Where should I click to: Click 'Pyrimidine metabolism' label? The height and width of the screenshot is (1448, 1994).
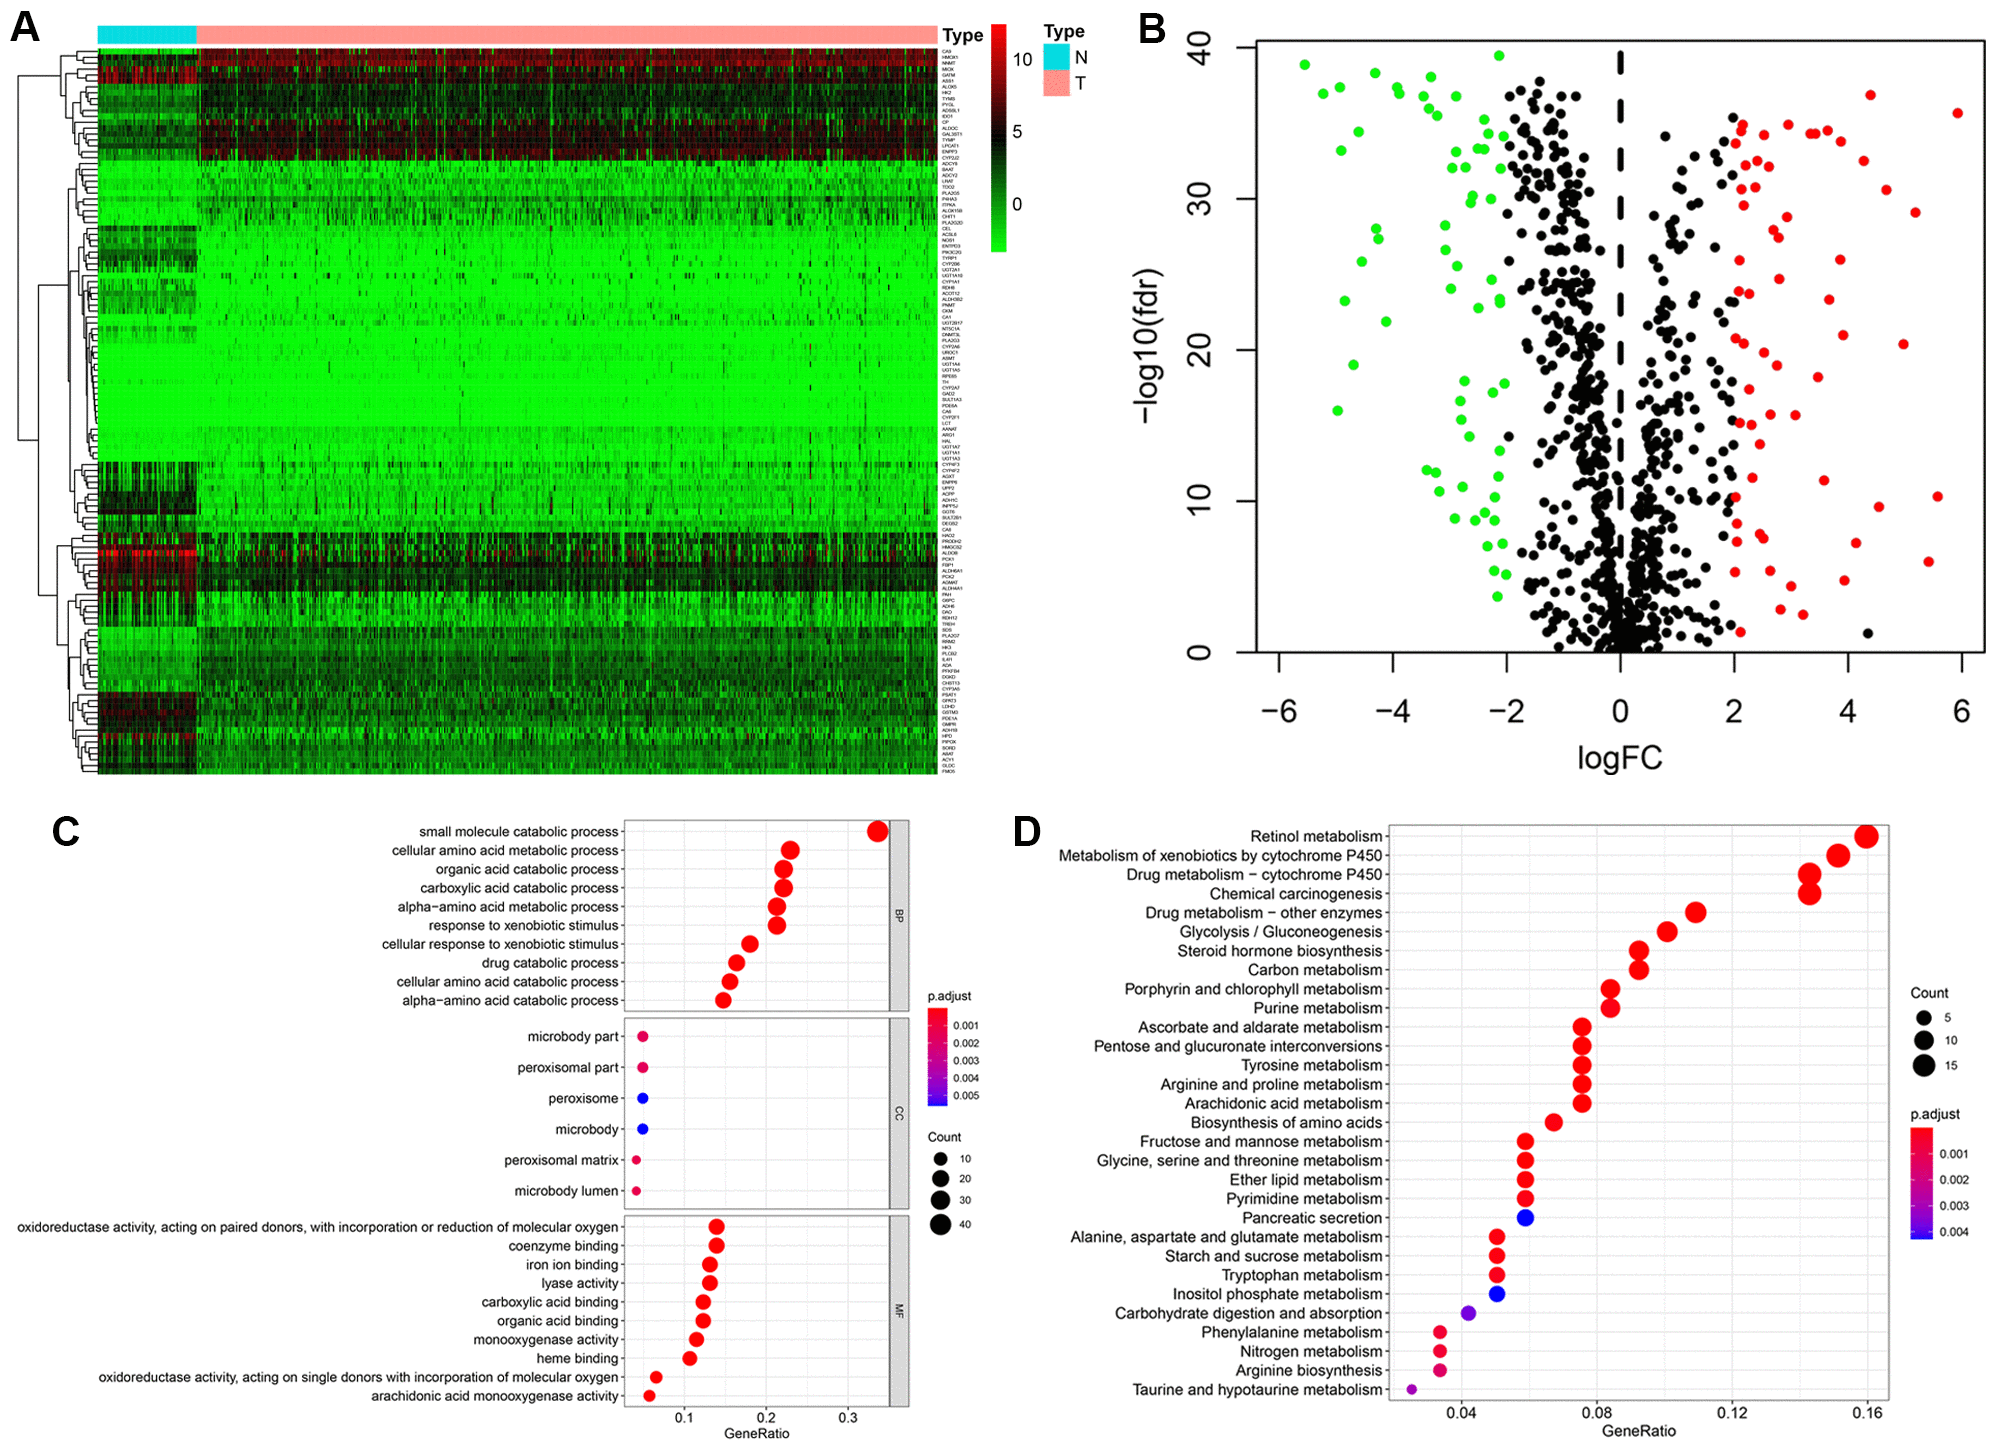pos(1304,1199)
